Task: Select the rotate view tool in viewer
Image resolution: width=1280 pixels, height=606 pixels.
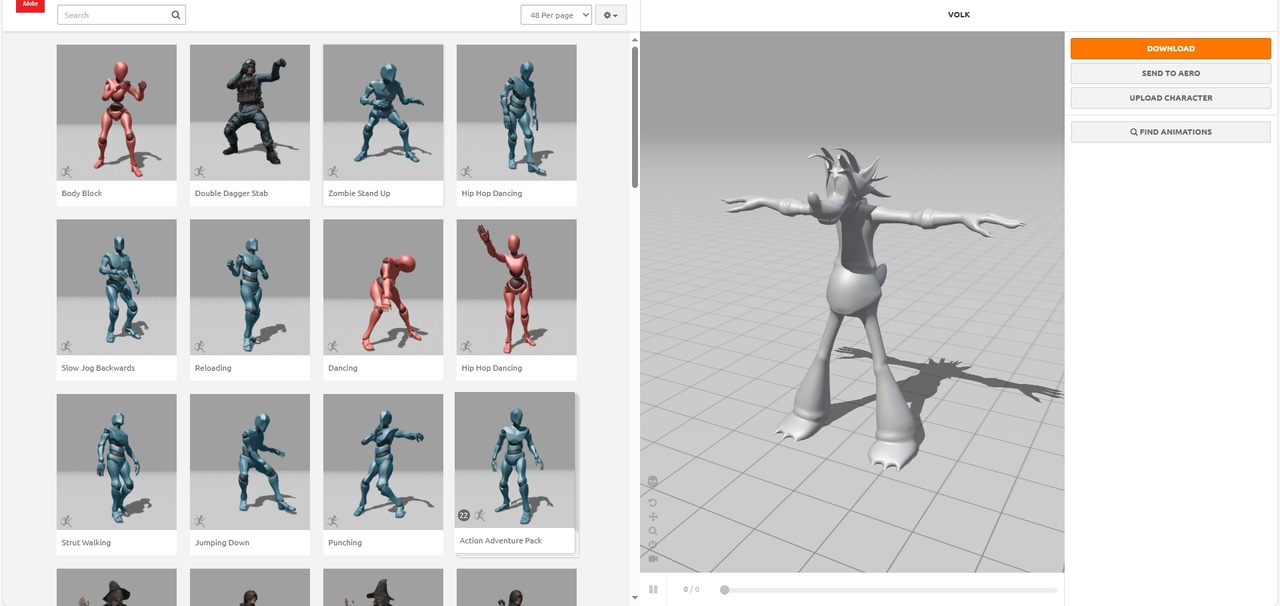Action: click(x=653, y=503)
